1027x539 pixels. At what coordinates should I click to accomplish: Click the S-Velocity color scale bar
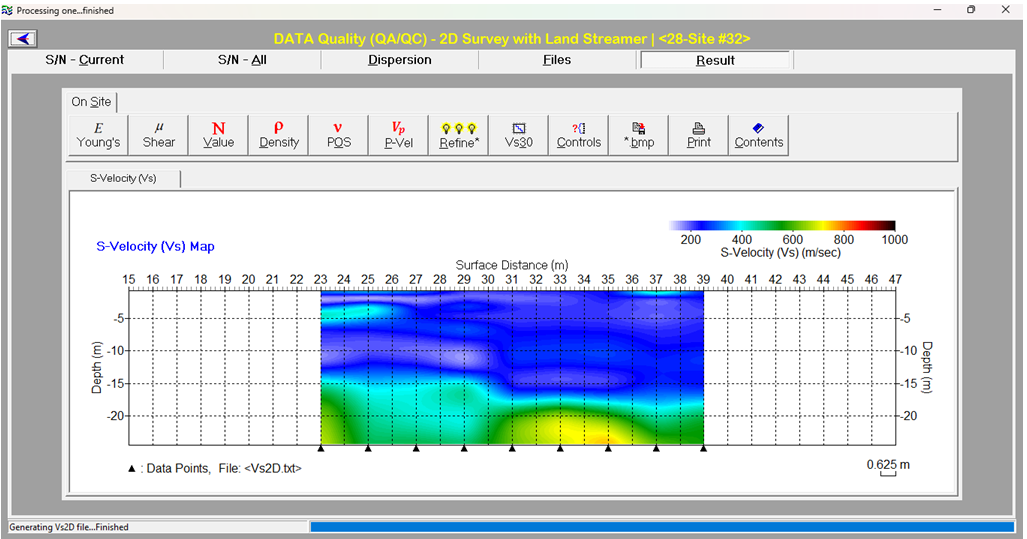[x=782, y=226]
